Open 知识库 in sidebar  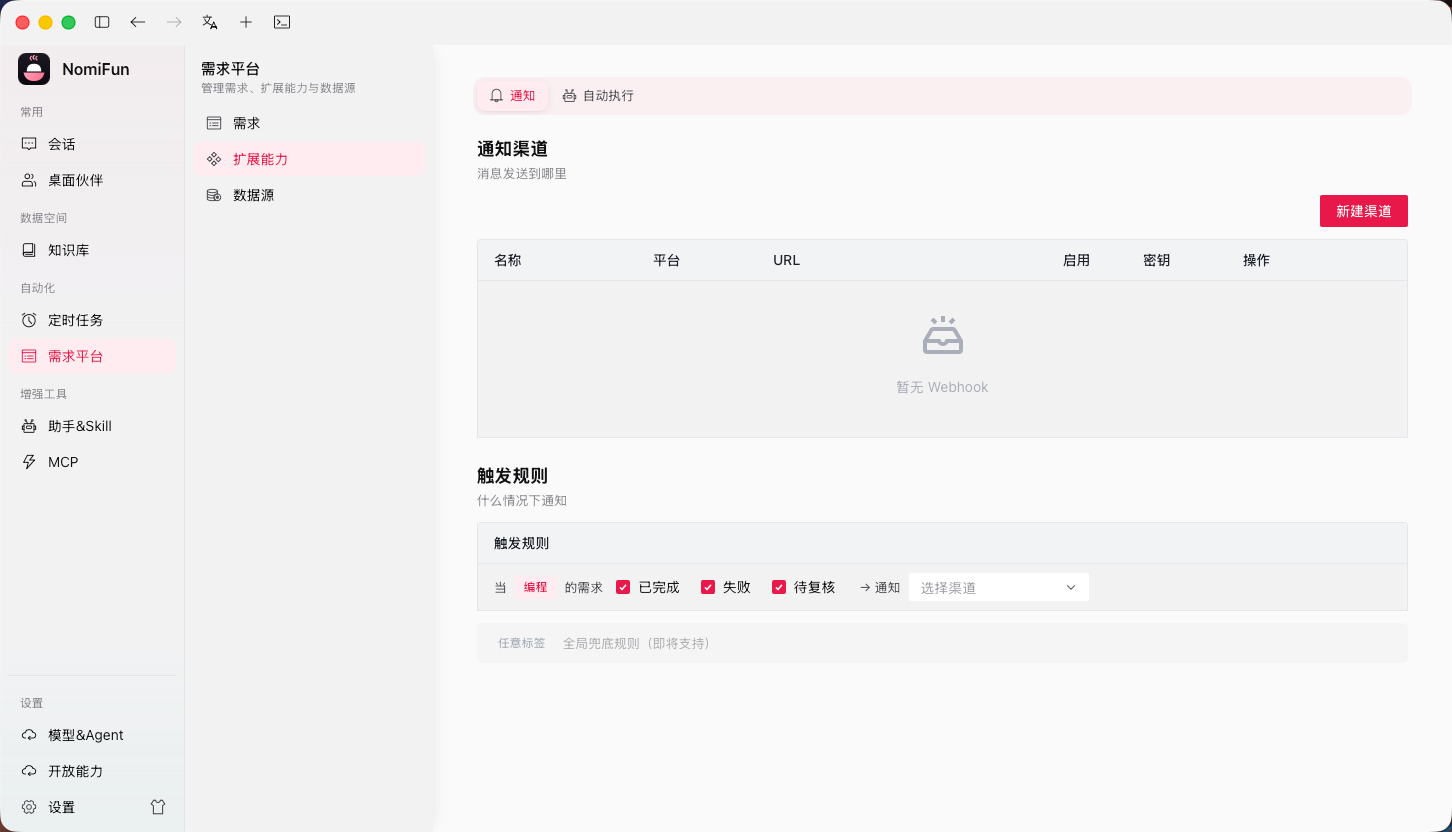[x=92, y=250]
